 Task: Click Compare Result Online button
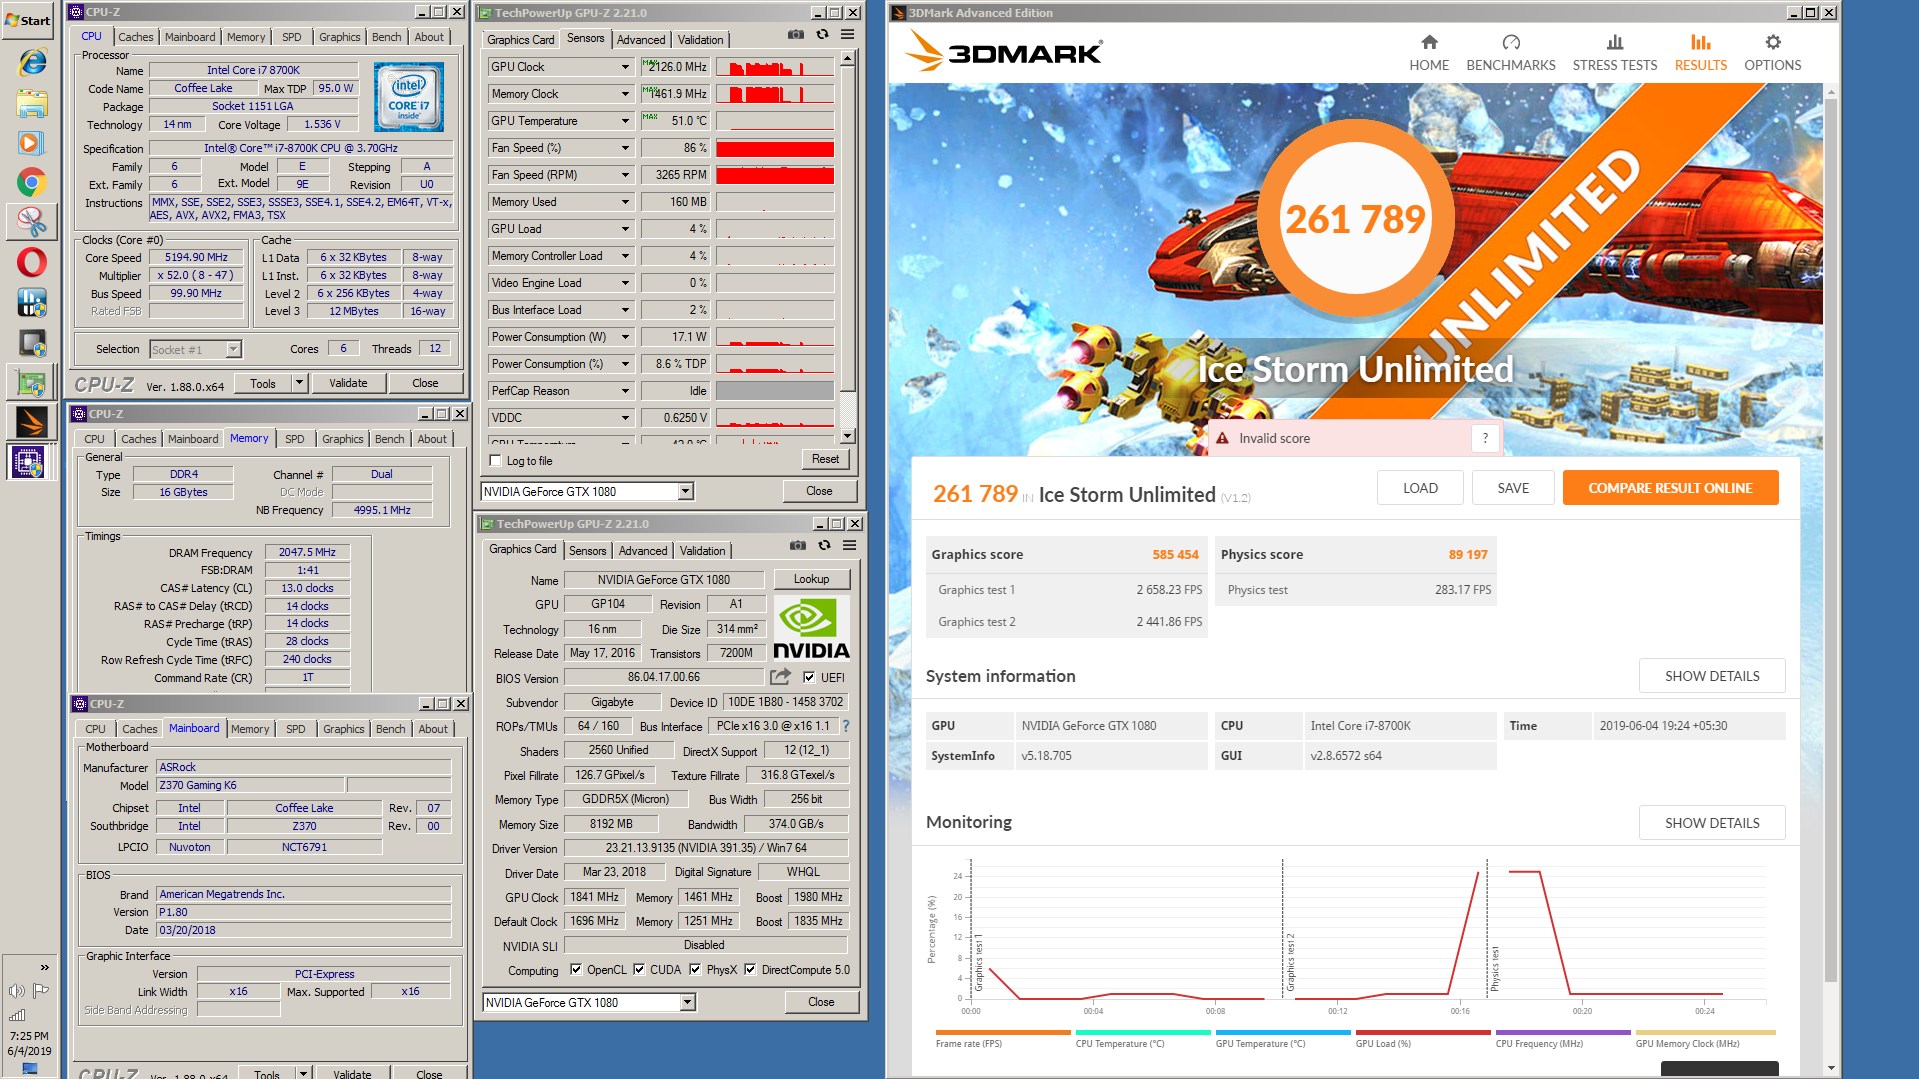point(1670,488)
